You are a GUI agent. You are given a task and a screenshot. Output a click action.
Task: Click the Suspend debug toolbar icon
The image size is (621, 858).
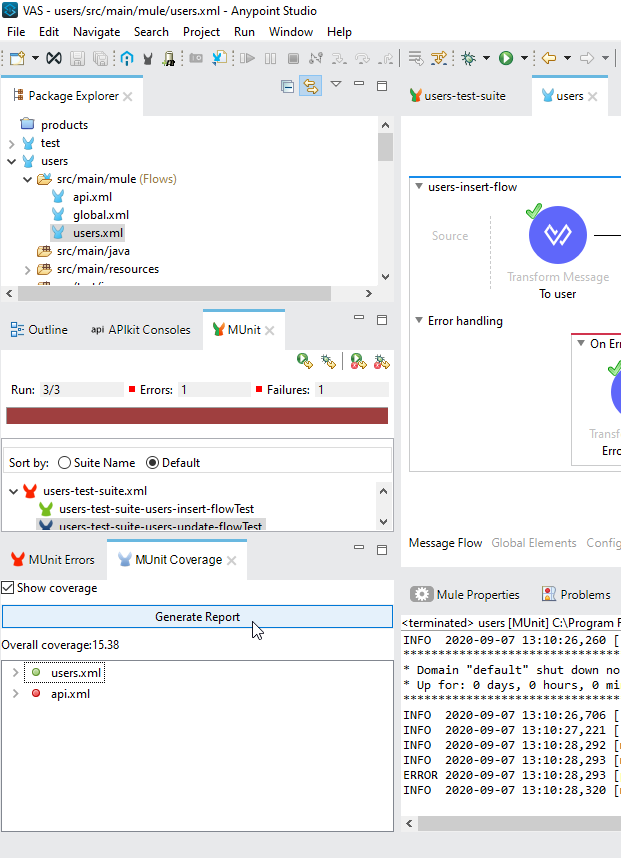pyautogui.click(x=270, y=58)
